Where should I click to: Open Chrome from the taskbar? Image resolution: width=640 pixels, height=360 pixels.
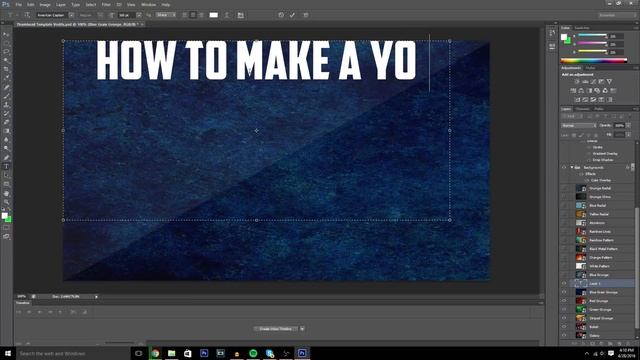pyautogui.click(x=155, y=353)
